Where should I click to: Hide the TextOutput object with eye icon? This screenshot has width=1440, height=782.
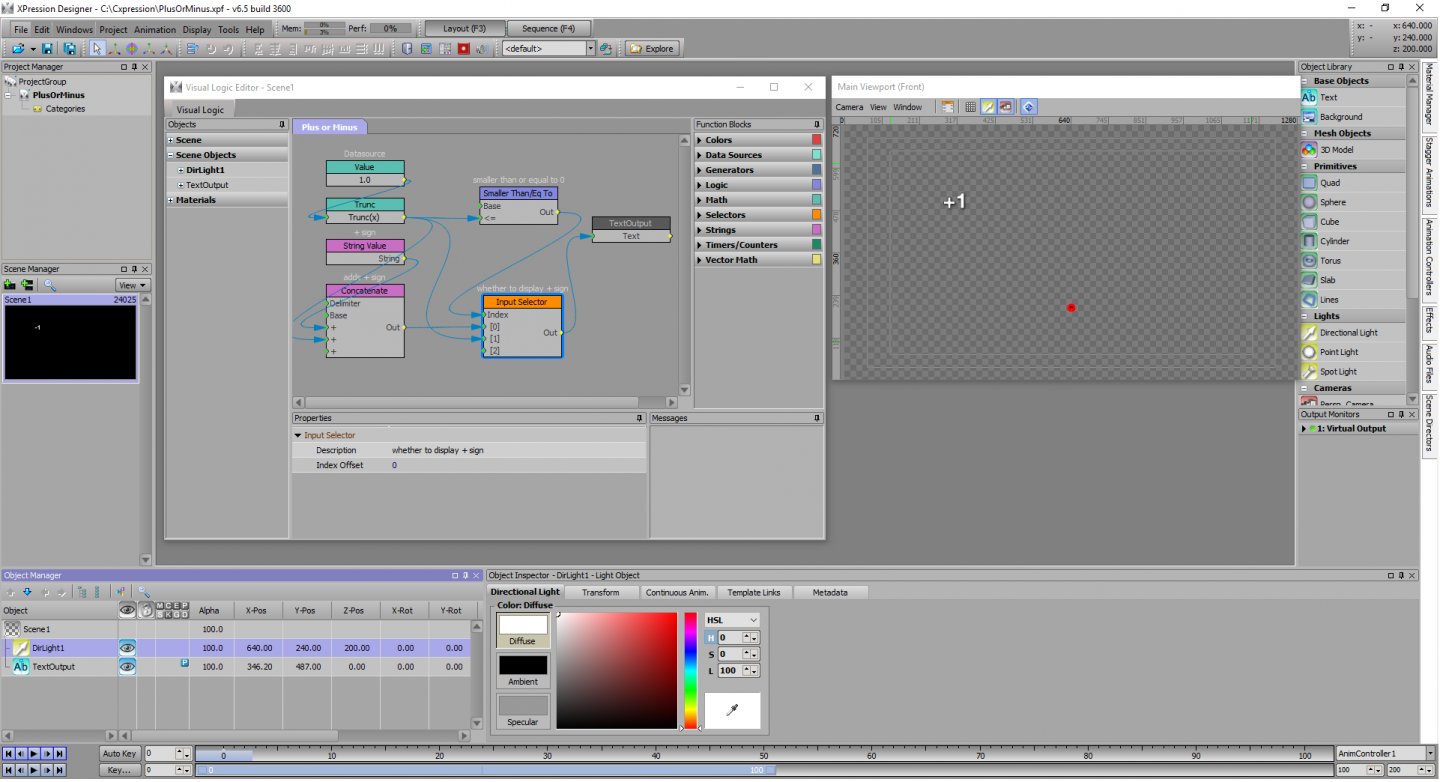tap(128, 666)
